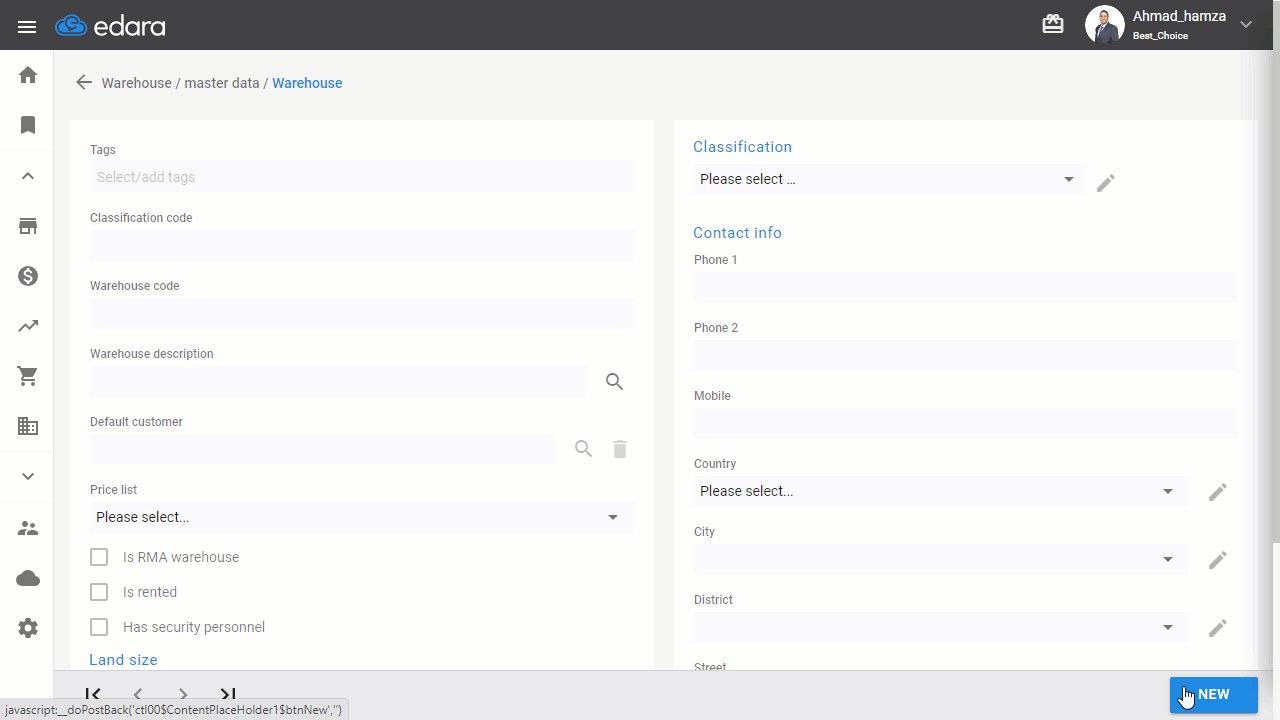
Task: Open the City dropdown
Action: (x=940, y=559)
